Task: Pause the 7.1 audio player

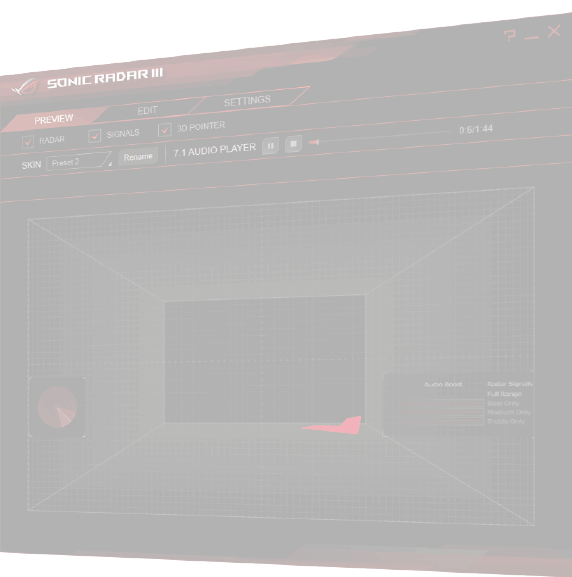Action: 271,146
